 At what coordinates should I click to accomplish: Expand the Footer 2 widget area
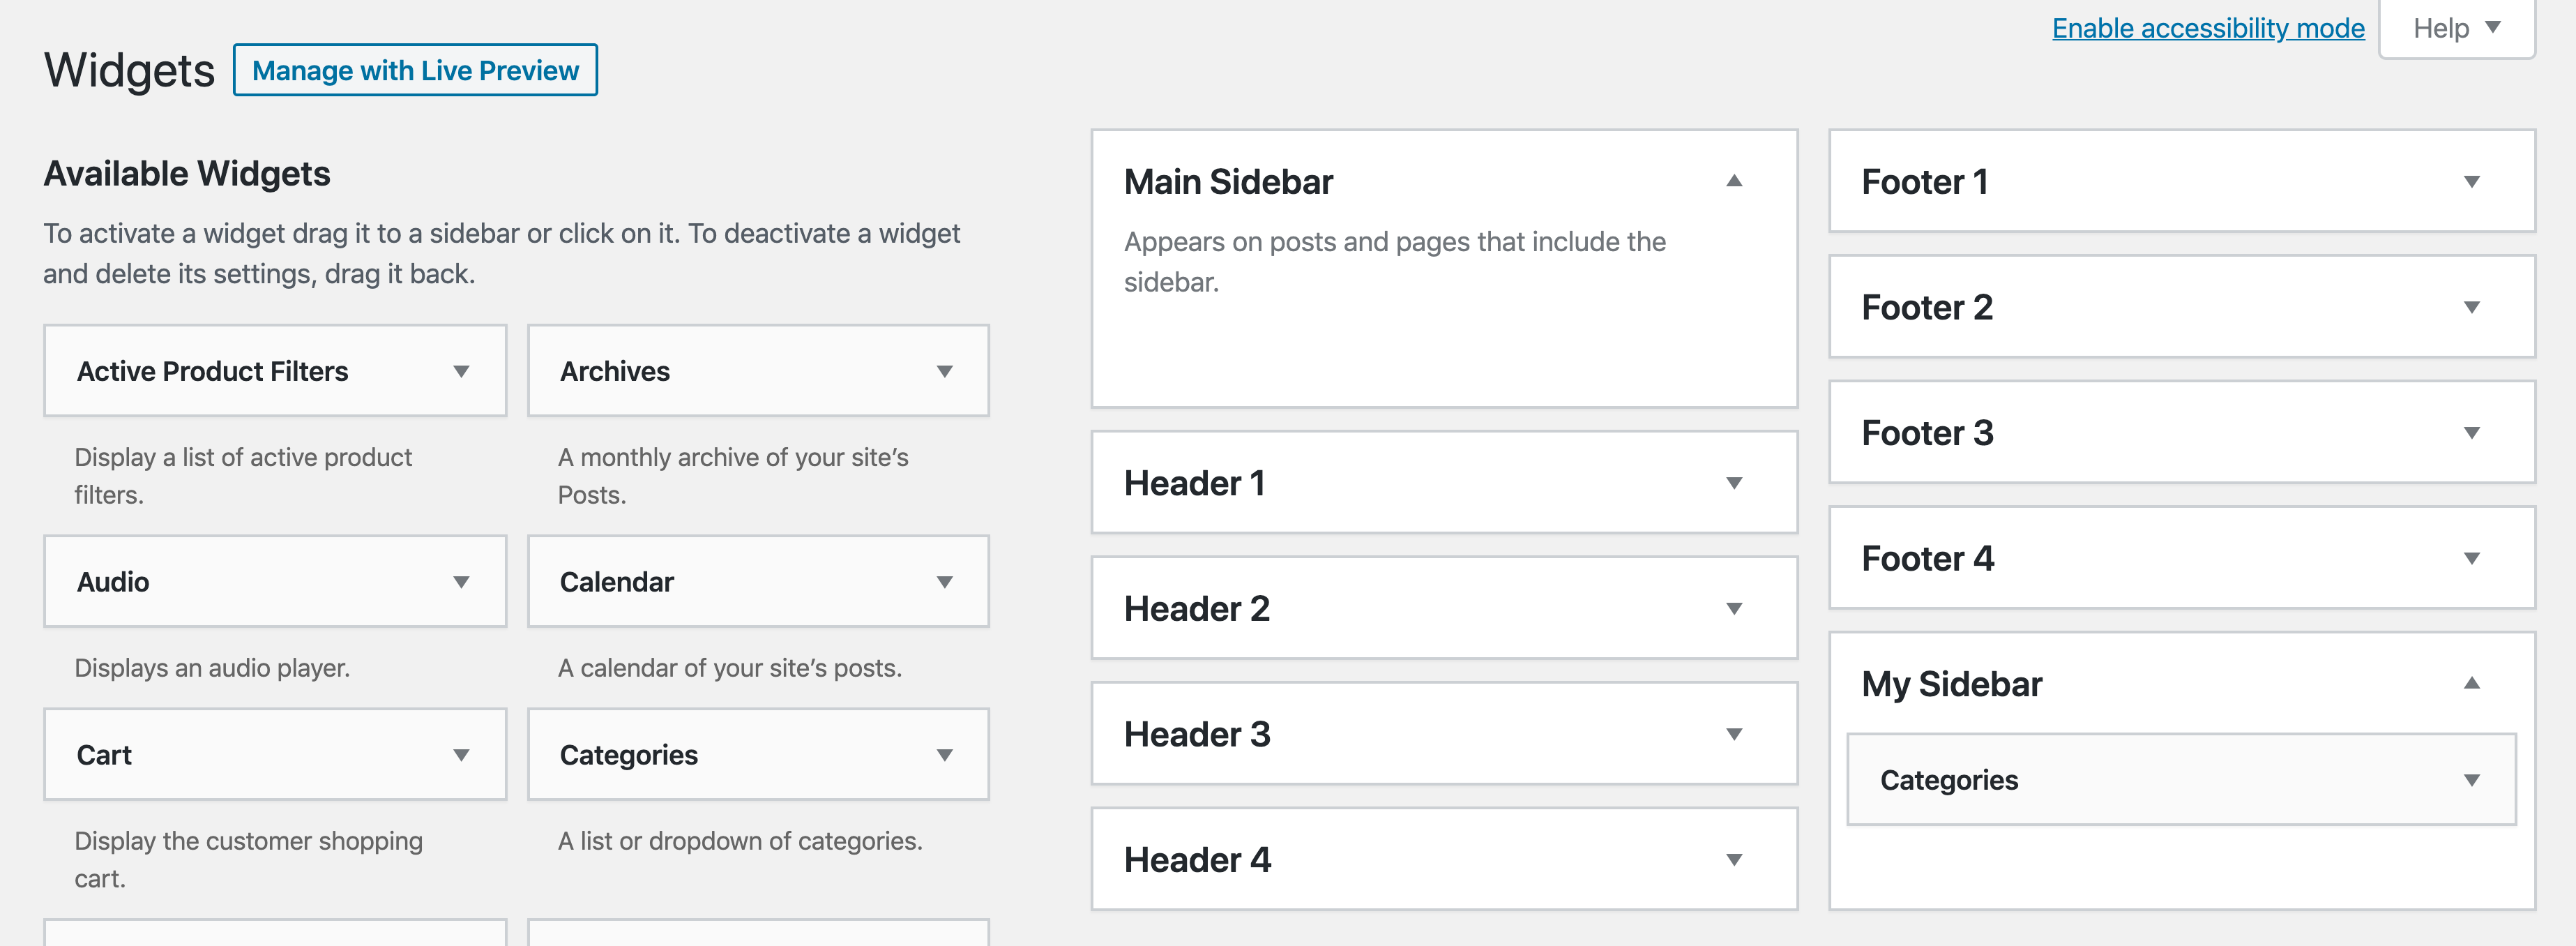(x=2471, y=307)
